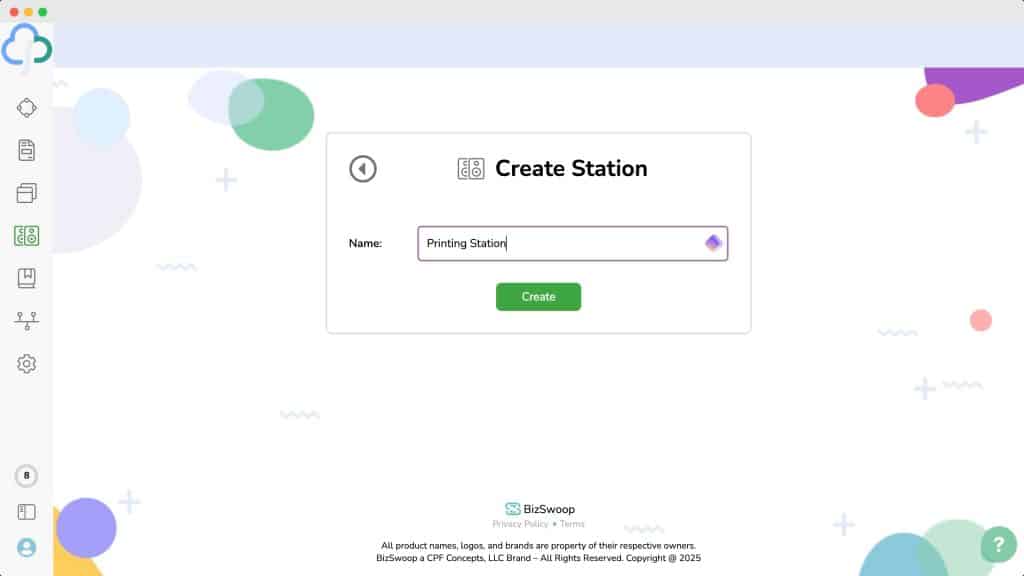Minimize window with the yellow button
This screenshot has height=576, width=1024.
coord(28,12)
